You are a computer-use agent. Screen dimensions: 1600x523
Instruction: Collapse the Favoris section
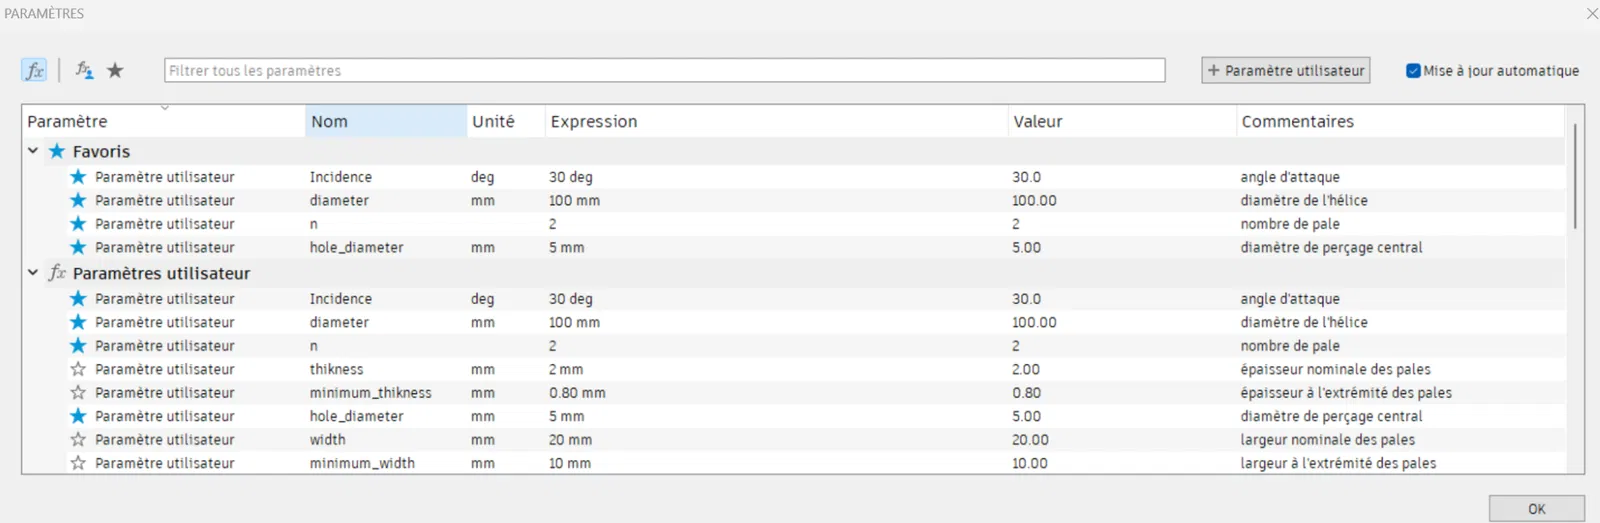[x=33, y=151]
